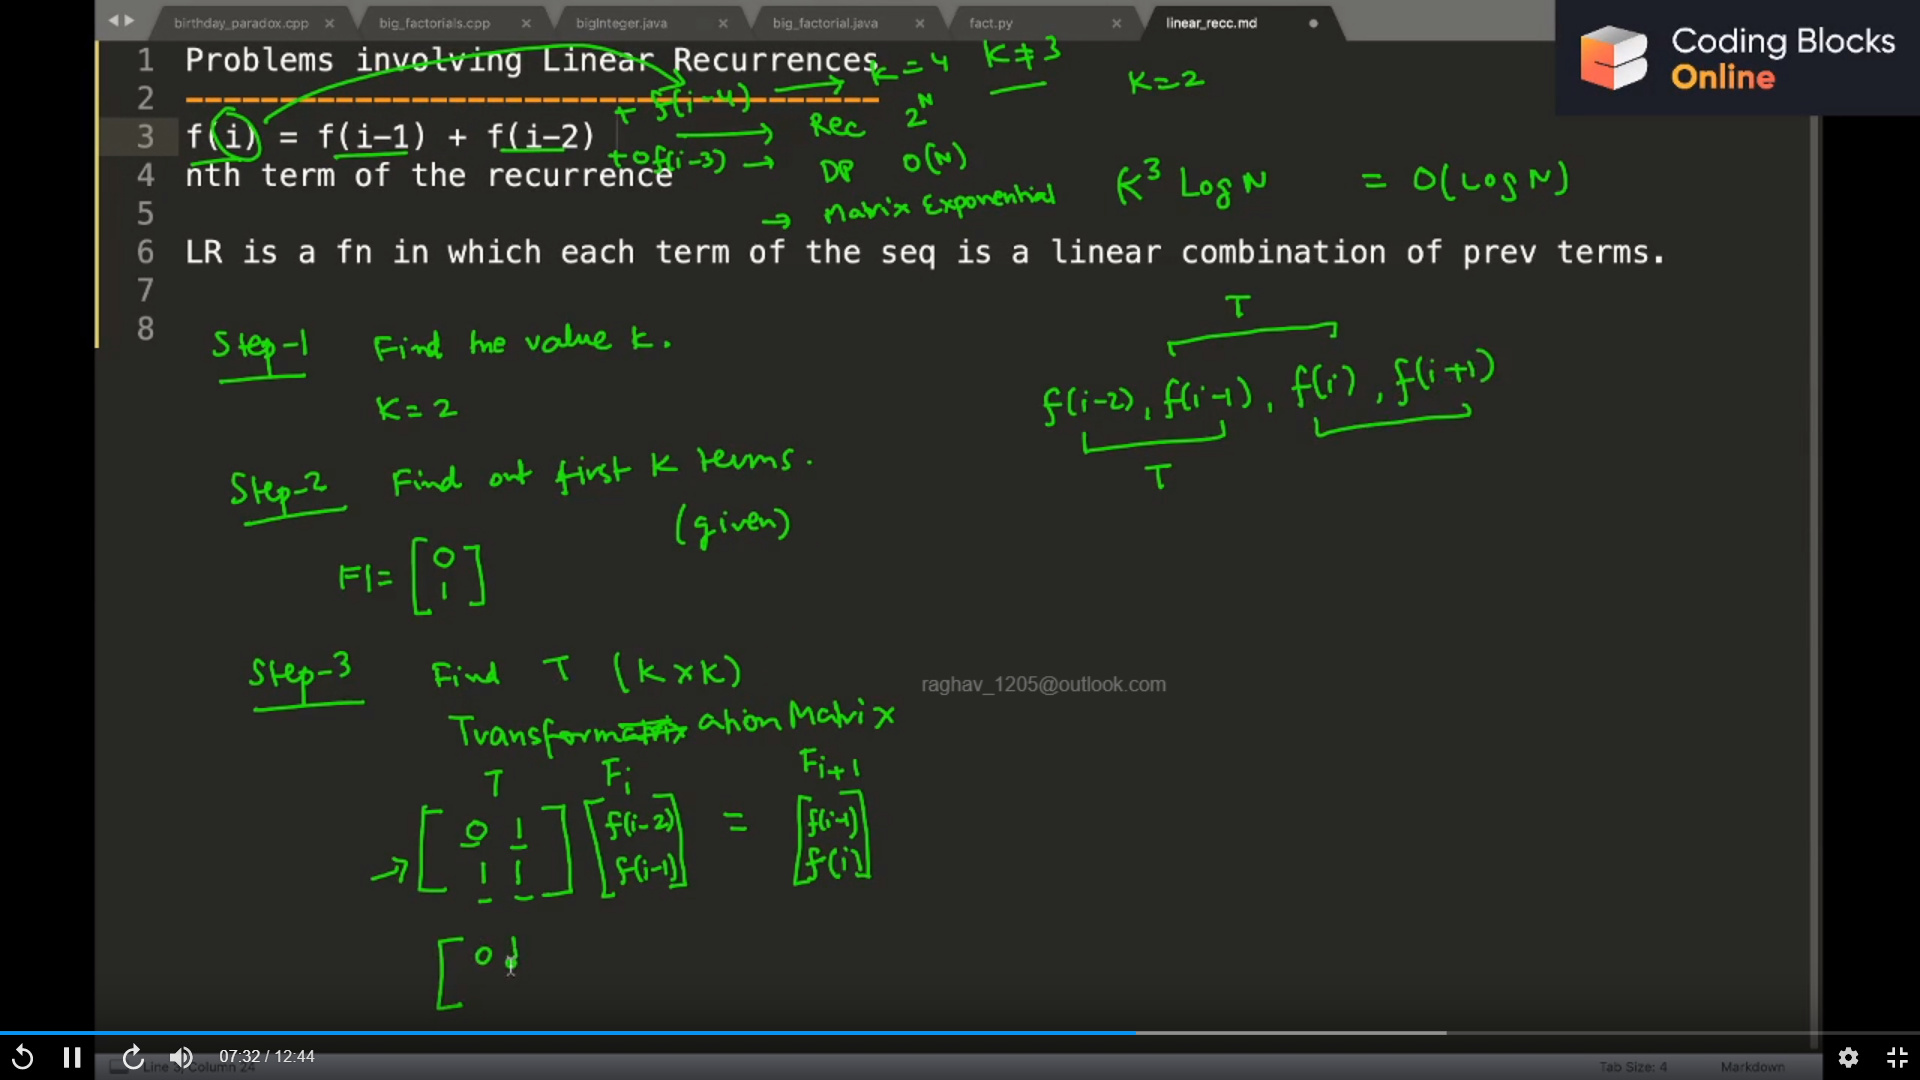This screenshot has height=1080, width=1920.
Task: Navigate tabs with left arrow
Action: pyautogui.click(x=113, y=21)
